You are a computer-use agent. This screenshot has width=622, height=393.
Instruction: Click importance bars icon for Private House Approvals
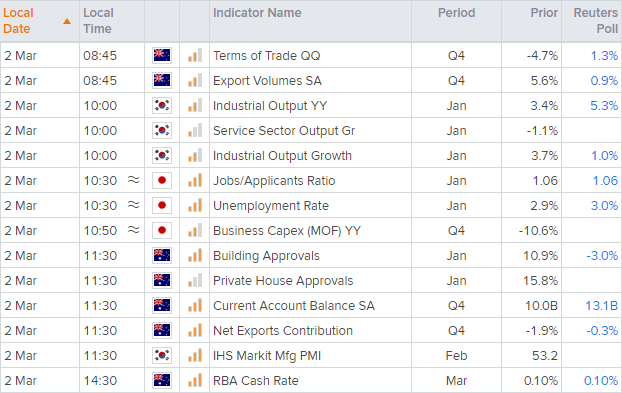(195, 280)
